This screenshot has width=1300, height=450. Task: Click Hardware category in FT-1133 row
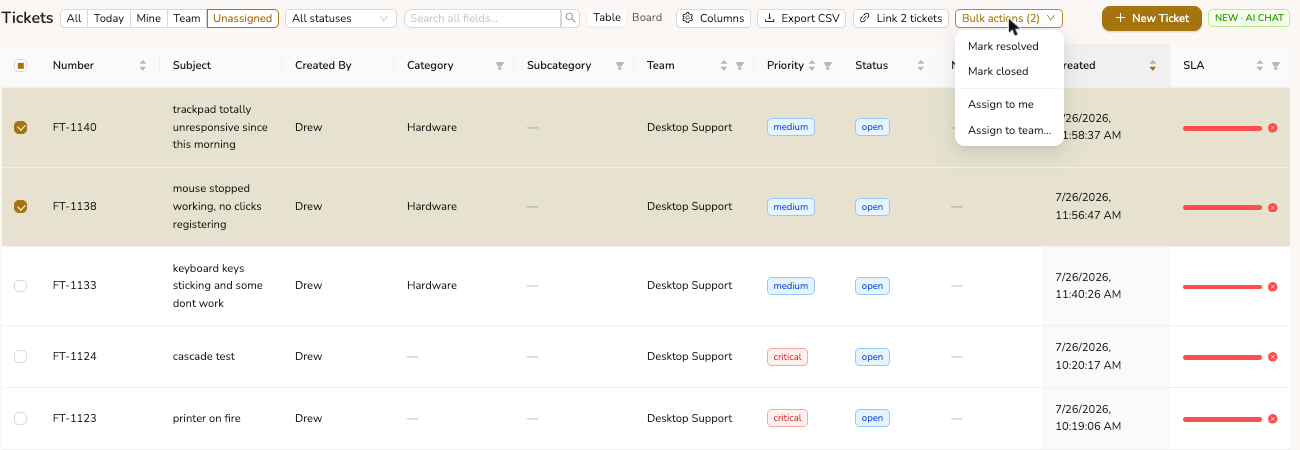coord(432,286)
